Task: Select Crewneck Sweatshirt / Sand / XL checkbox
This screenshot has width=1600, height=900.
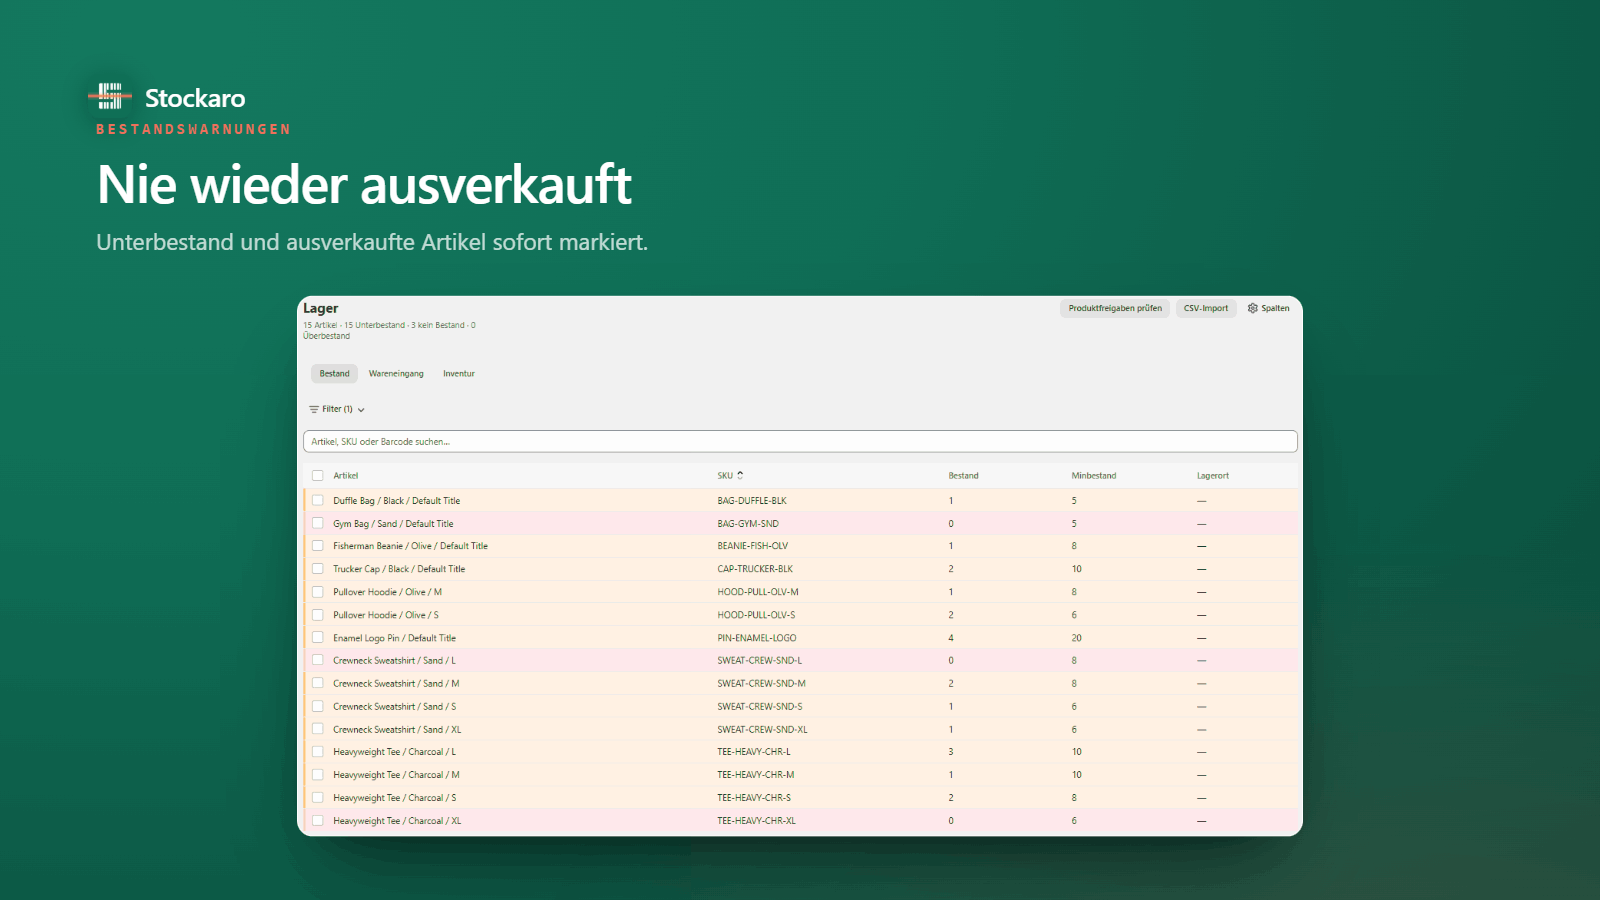Action: tap(318, 729)
